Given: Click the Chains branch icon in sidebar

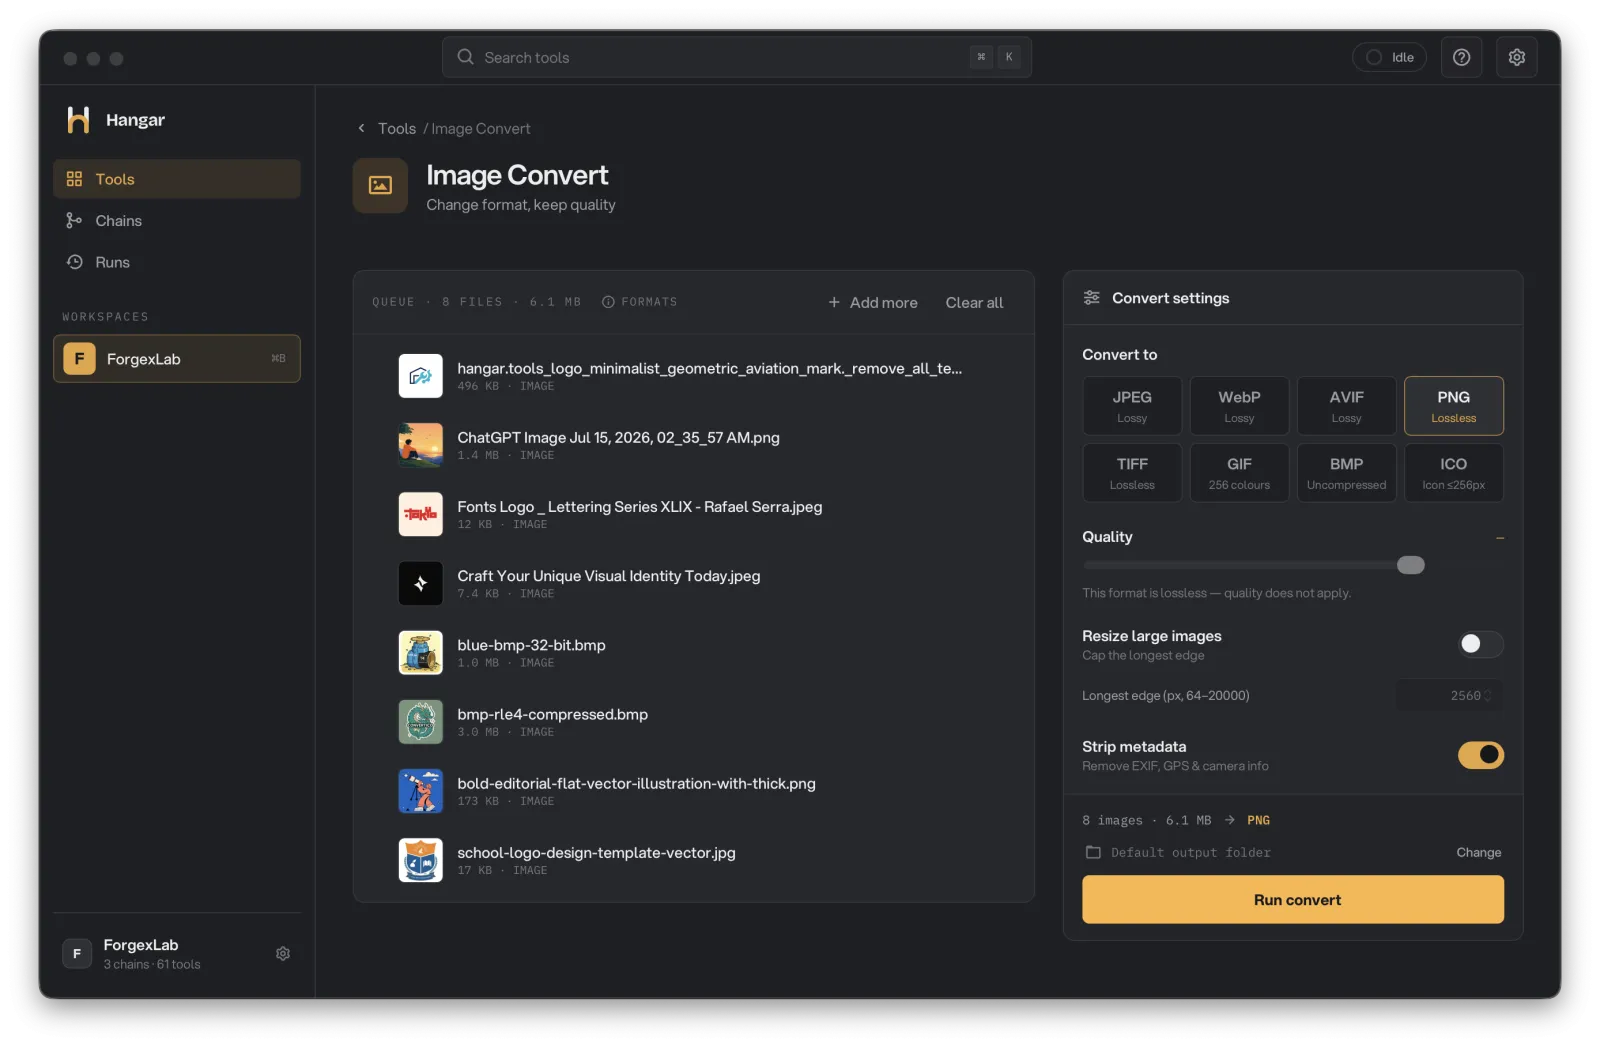Looking at the screenshot, I should [x=74, y=221].
